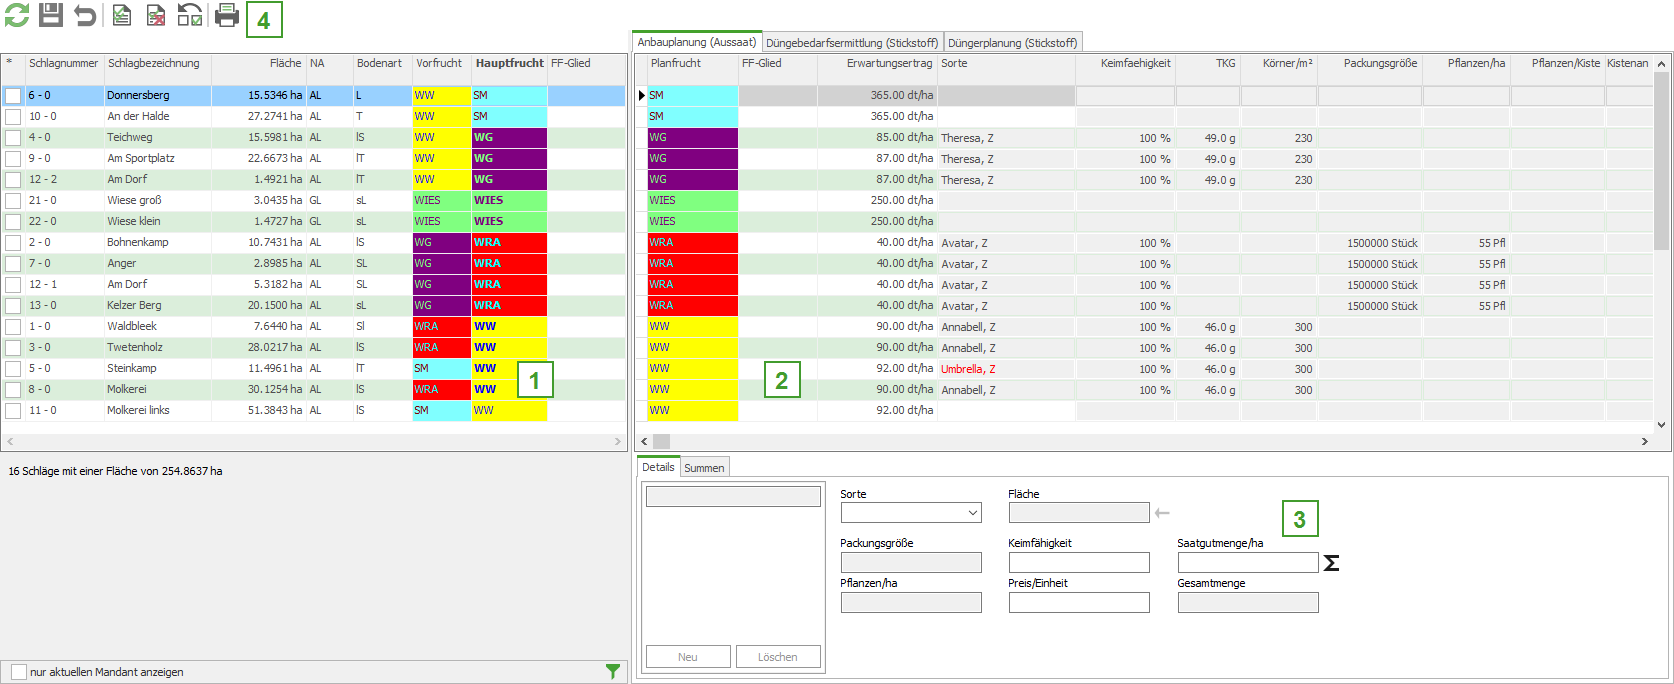
Task: Click the Keimfähigkeit input field
Action: click(1078, 563)
